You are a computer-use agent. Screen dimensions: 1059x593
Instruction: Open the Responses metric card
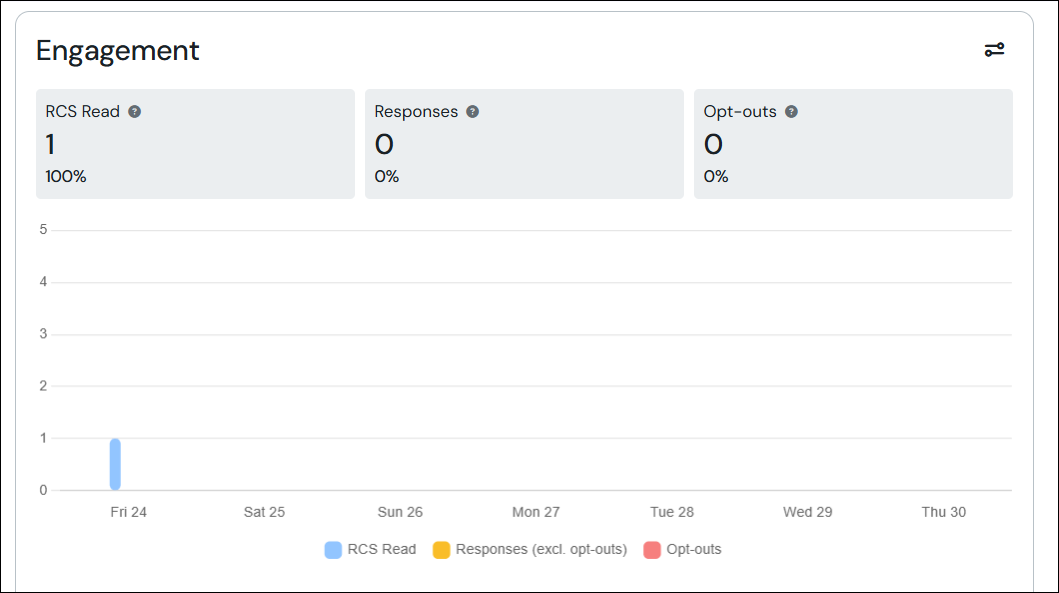524,144
